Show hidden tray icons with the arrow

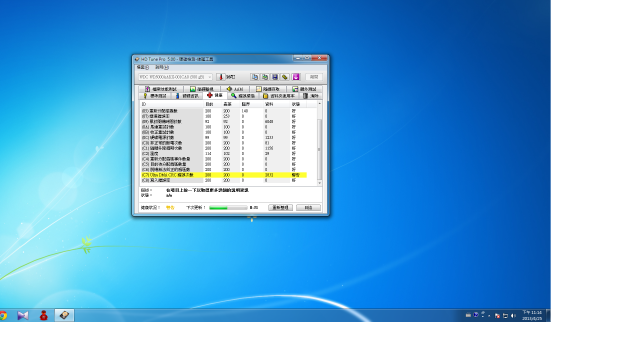click(489, 316)
